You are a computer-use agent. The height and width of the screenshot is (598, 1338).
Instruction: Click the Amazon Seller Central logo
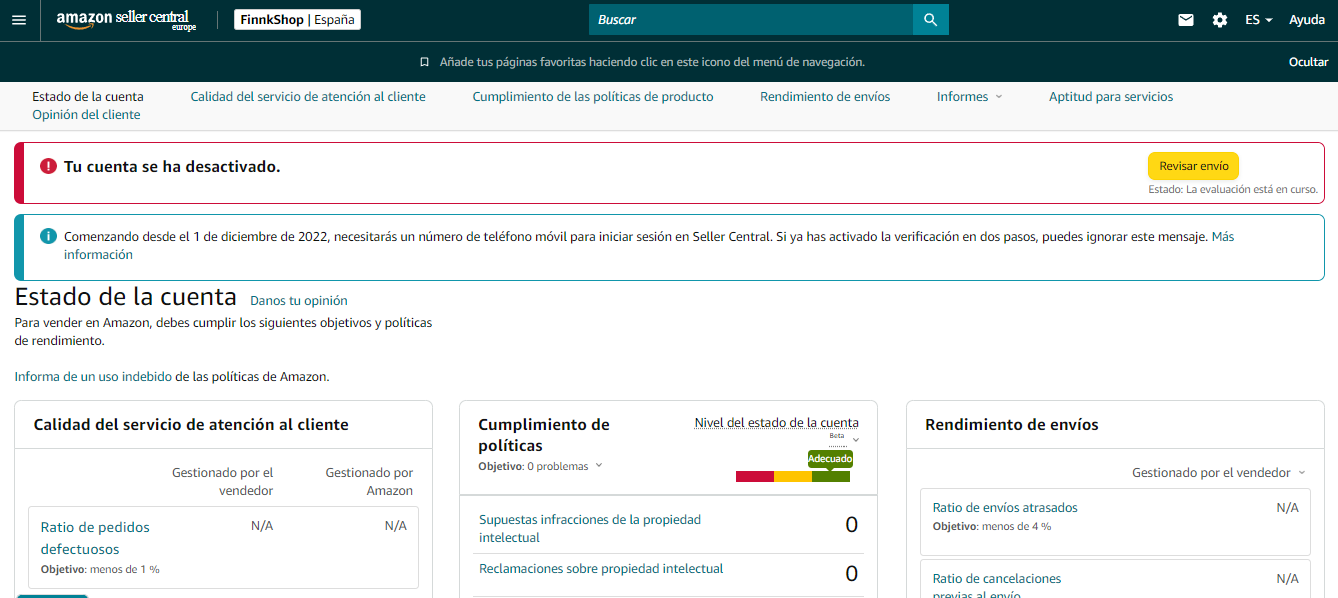pyautogui.click(x=126, y=20)
